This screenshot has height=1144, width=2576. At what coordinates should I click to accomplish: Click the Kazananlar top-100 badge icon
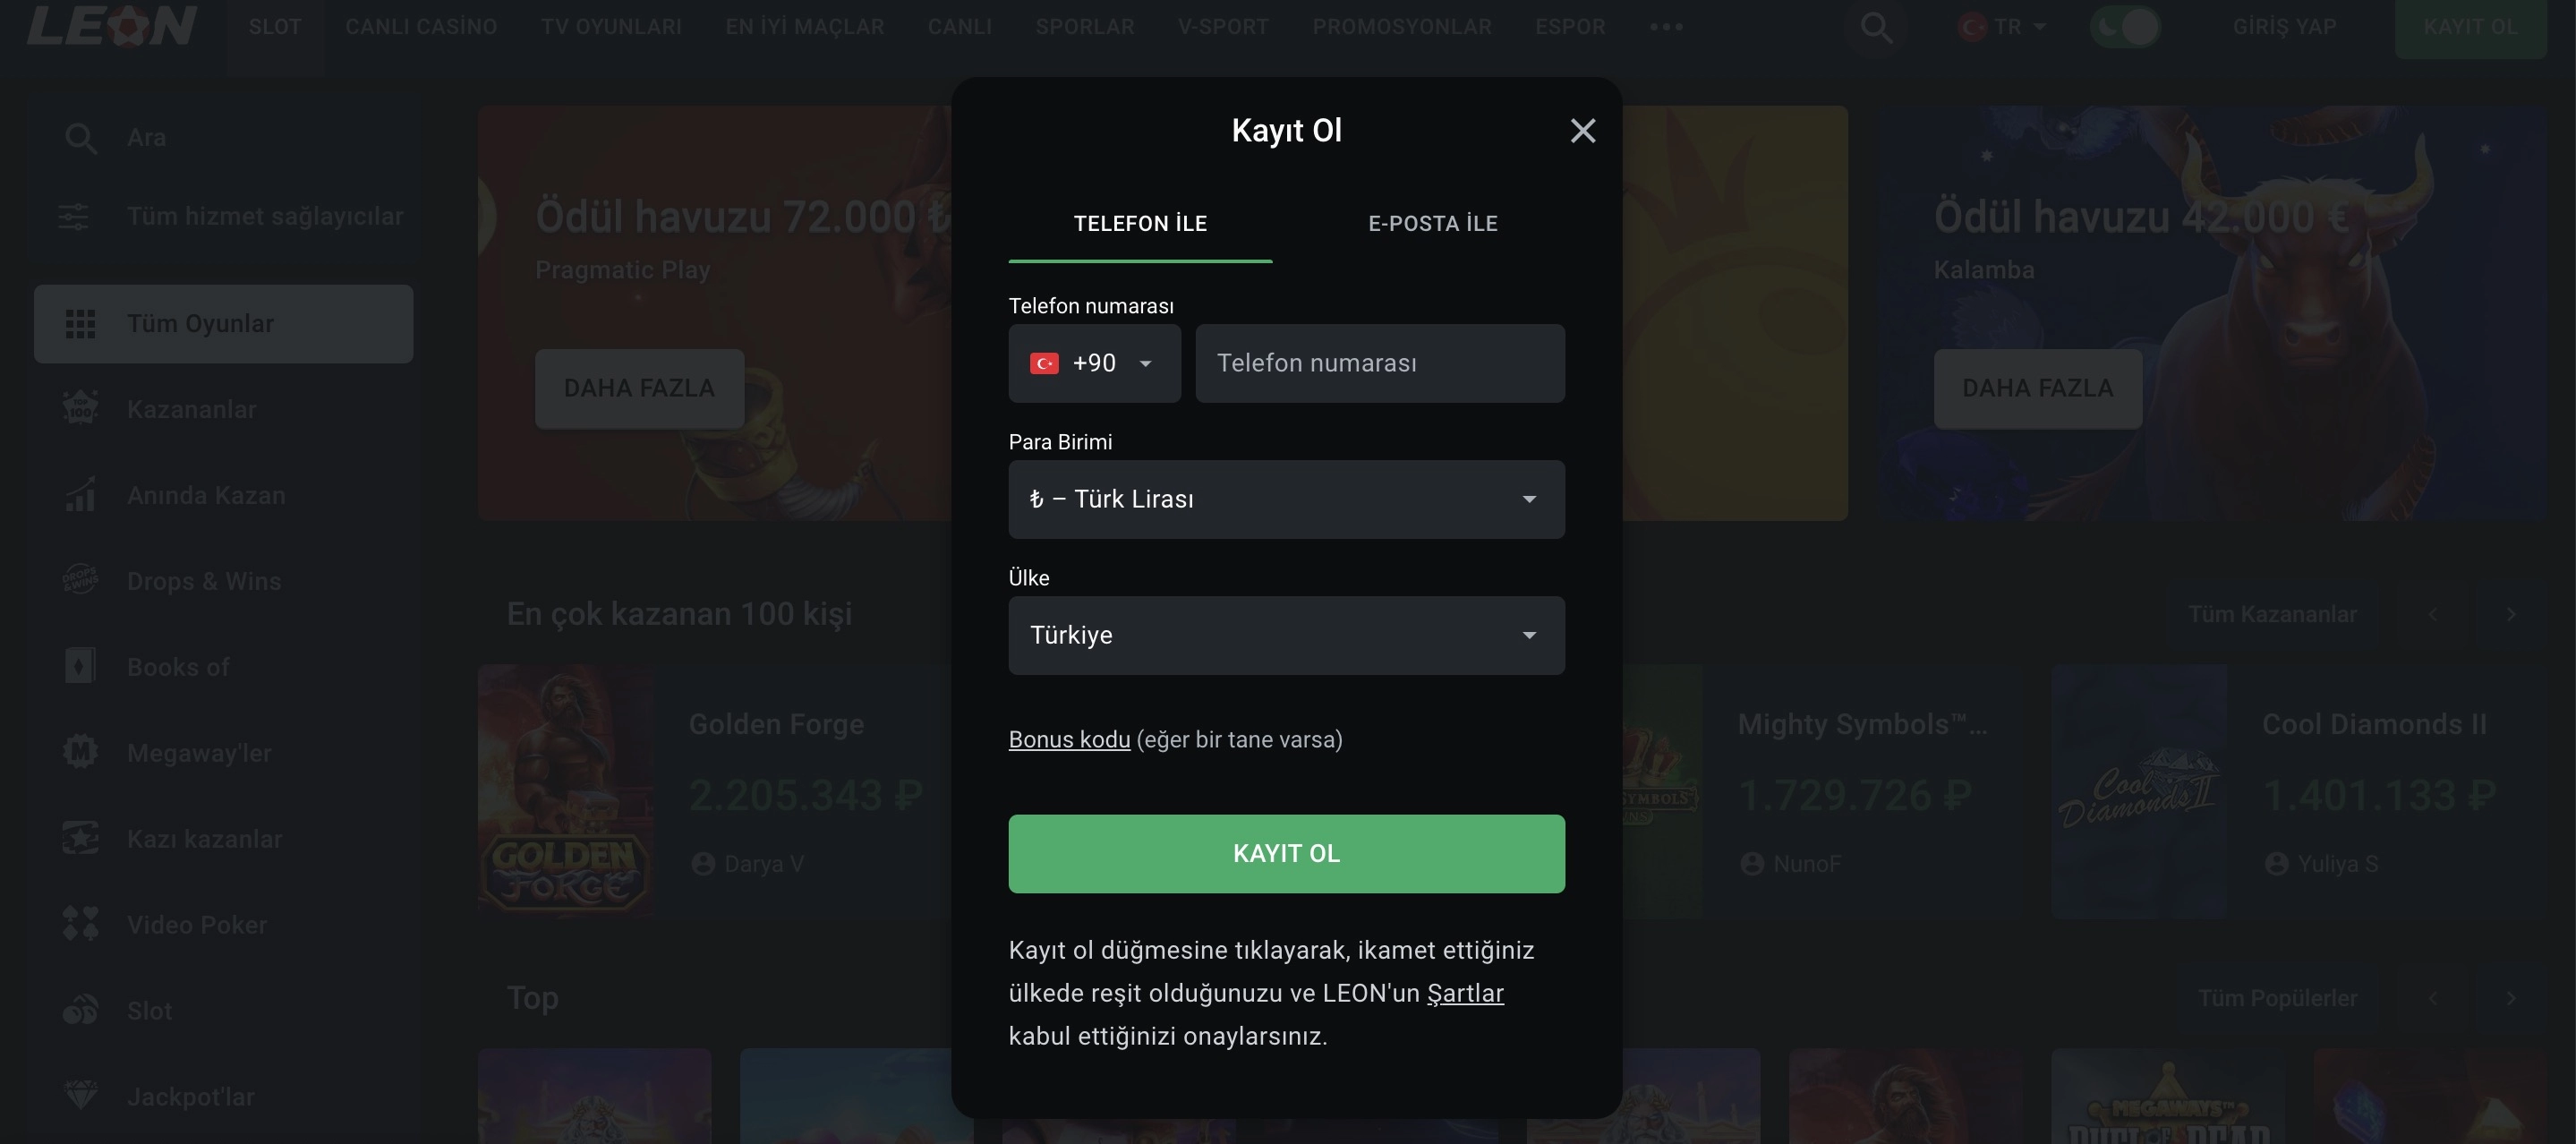pos(80,409)
